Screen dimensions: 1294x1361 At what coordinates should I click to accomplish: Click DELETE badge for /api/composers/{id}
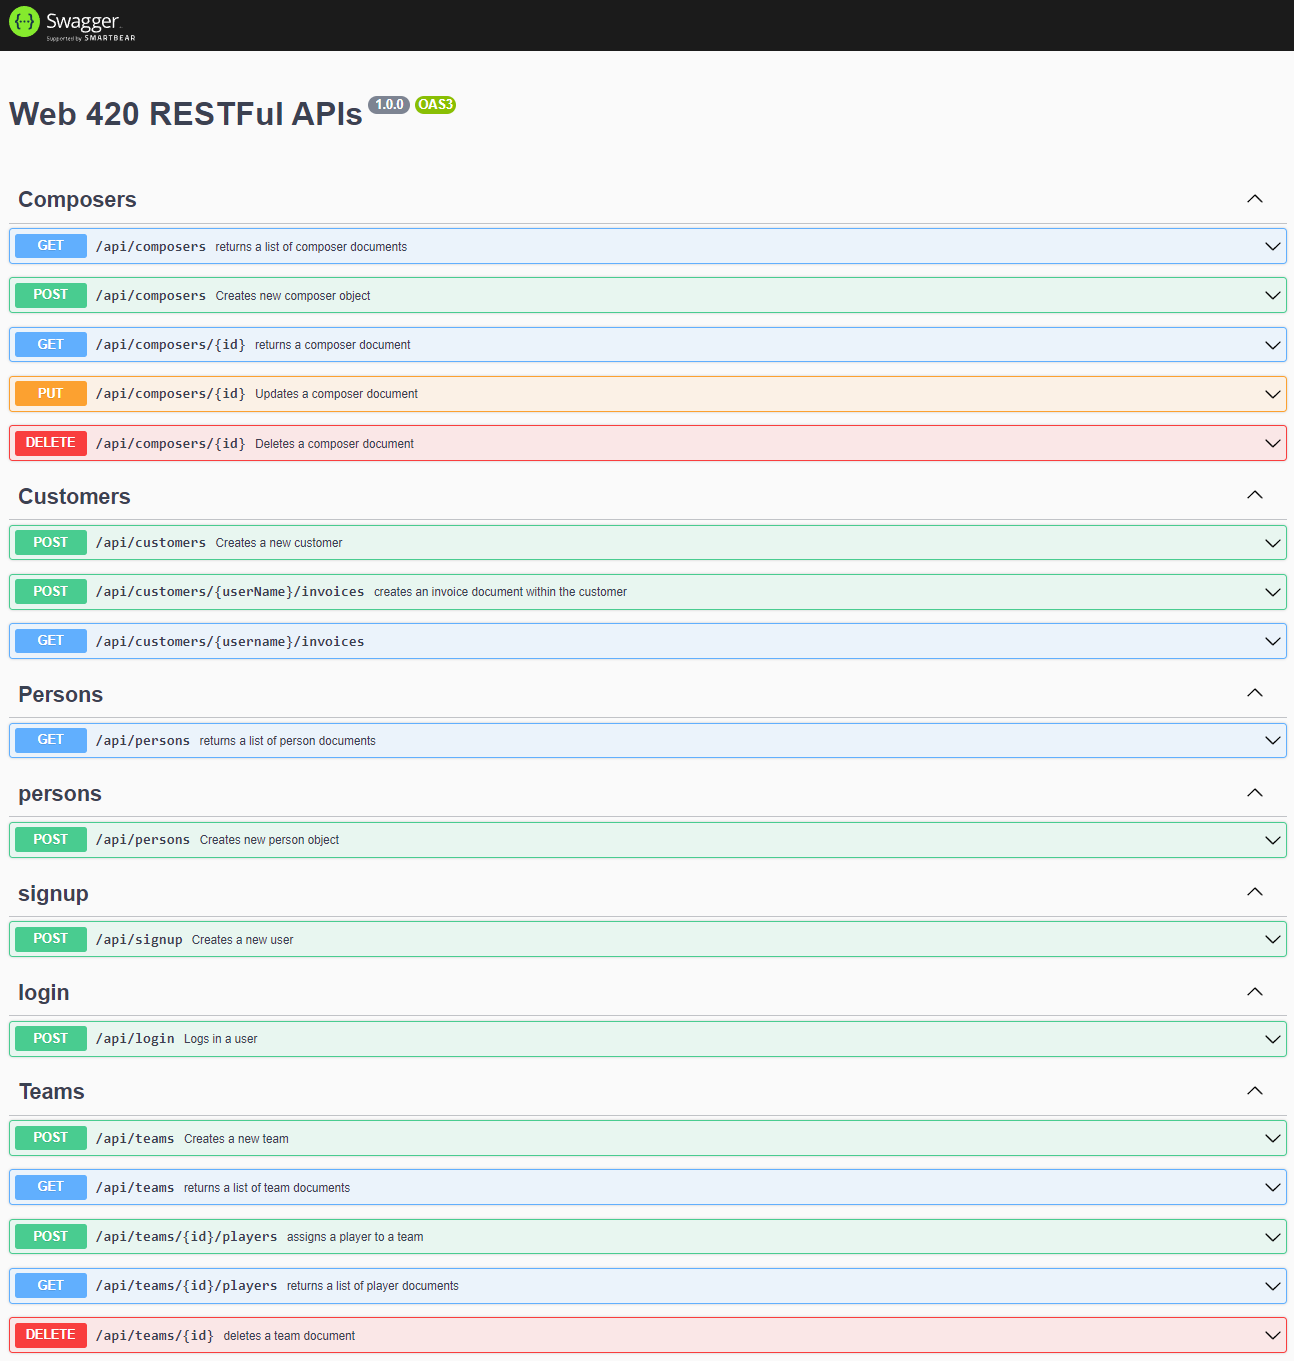(51, 443)
